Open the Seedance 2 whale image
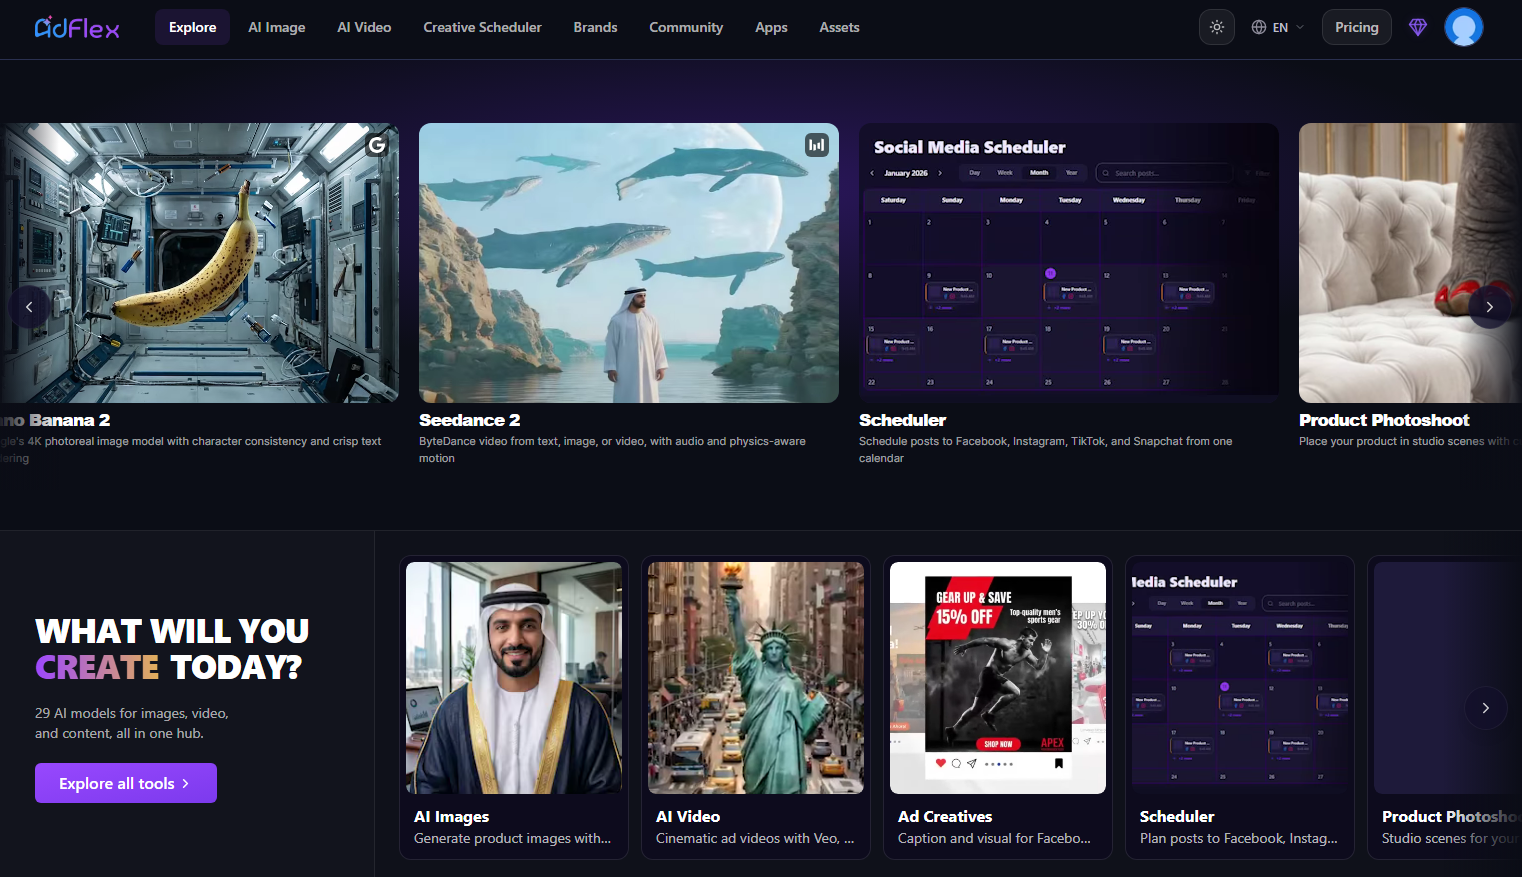 [x=629, y=263]
